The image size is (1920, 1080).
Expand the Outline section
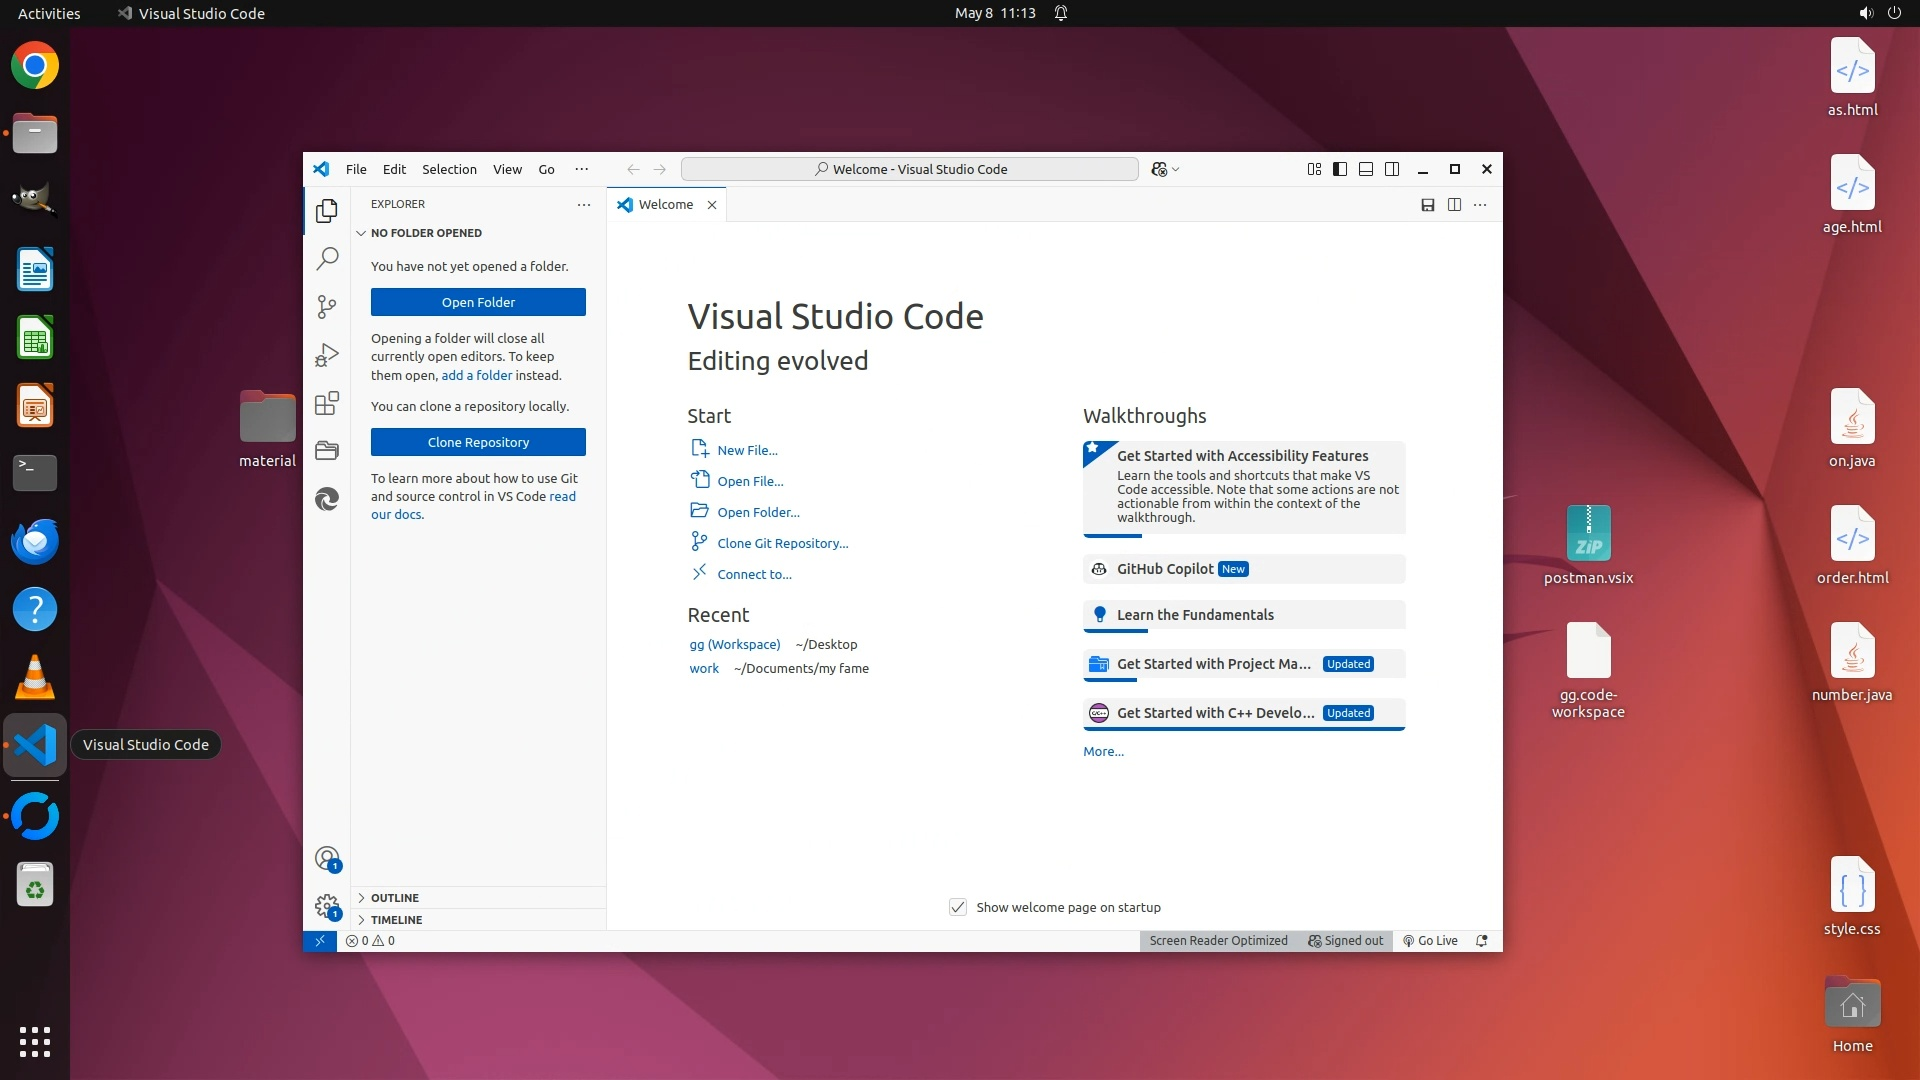[395, 898]
